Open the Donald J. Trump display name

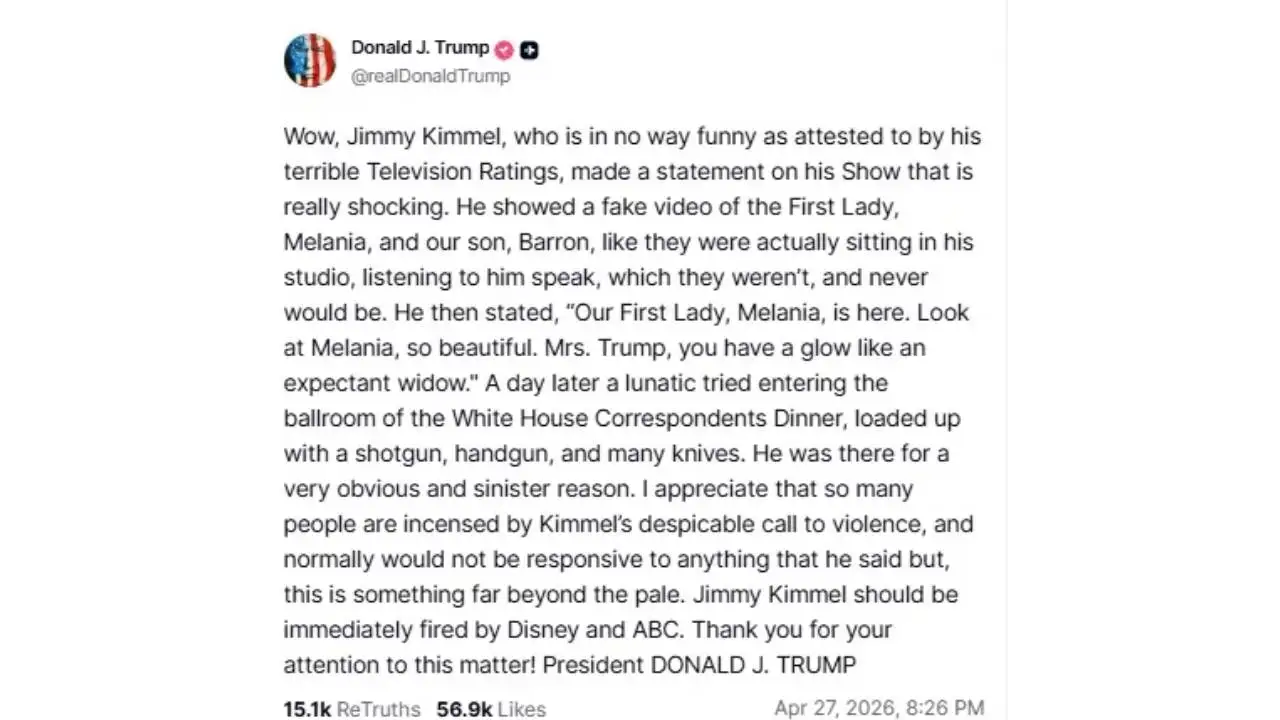(x=420, y=47)
